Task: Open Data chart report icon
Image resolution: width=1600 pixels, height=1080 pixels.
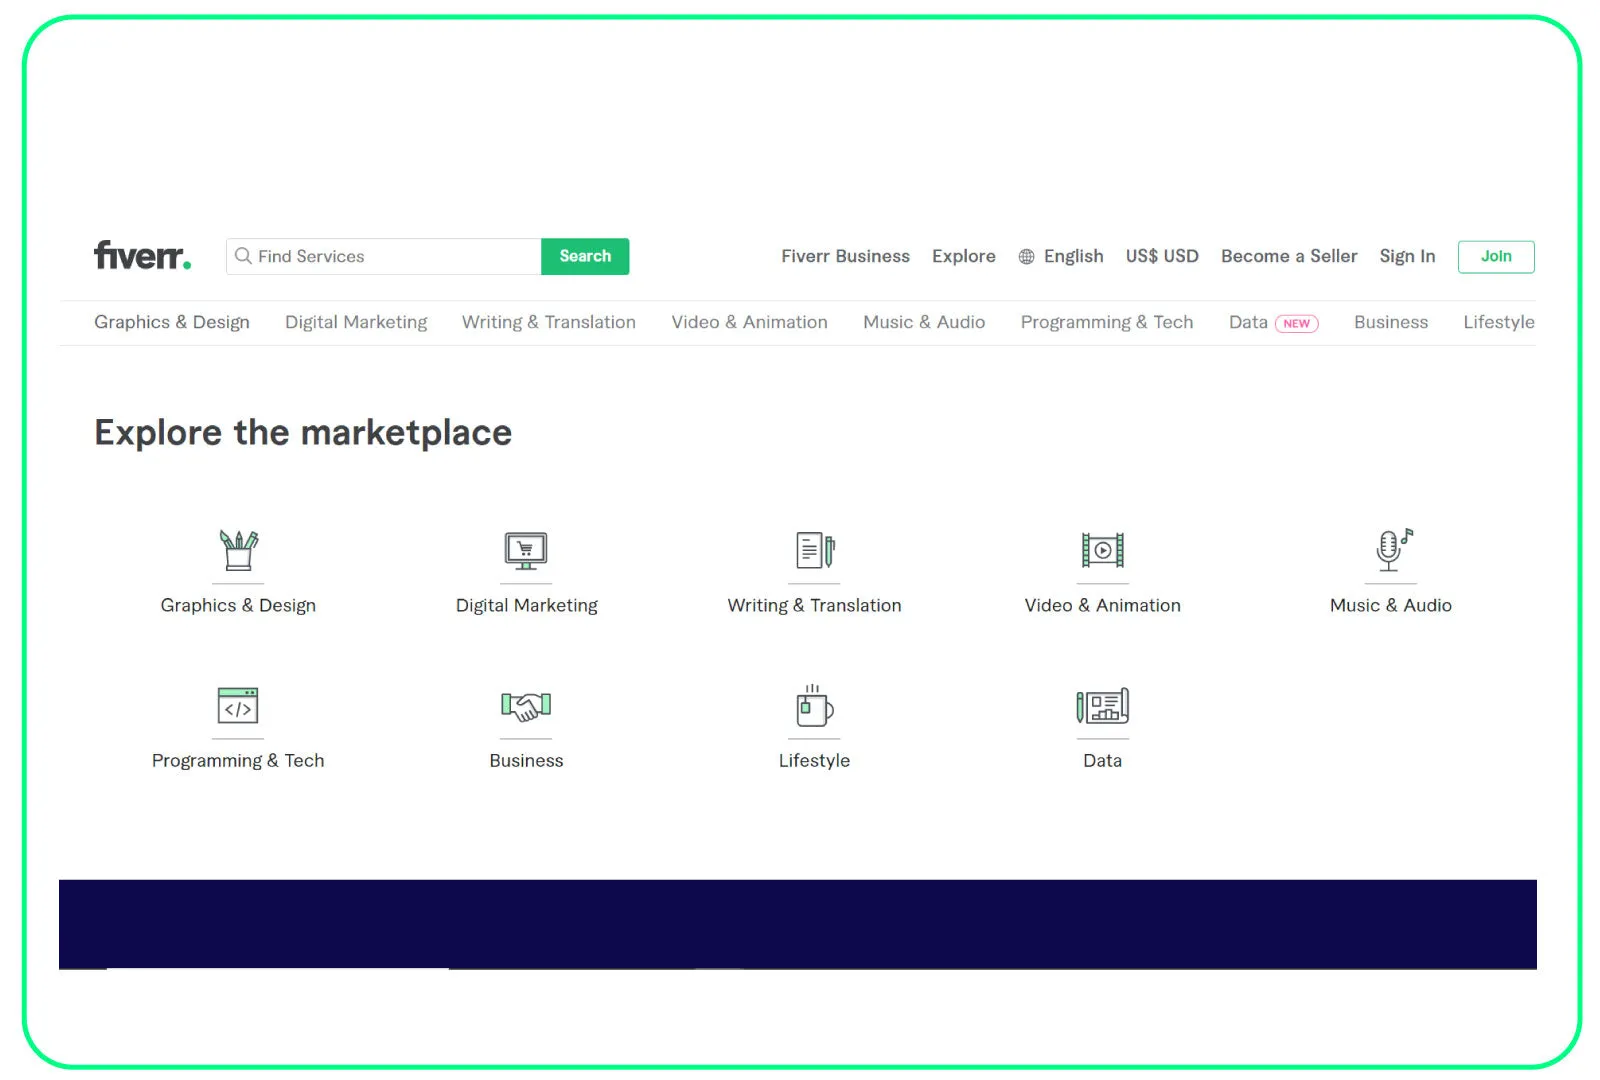Action: click(1102, 706)
